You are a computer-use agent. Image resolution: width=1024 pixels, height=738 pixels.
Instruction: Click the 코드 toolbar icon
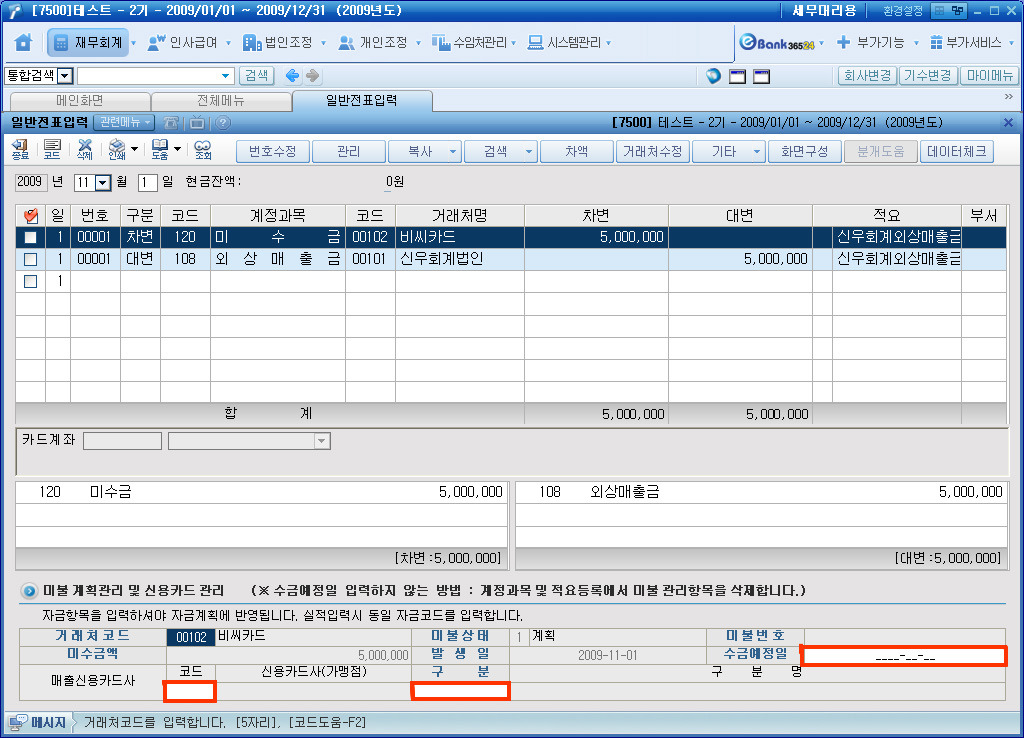click(52, 150)
